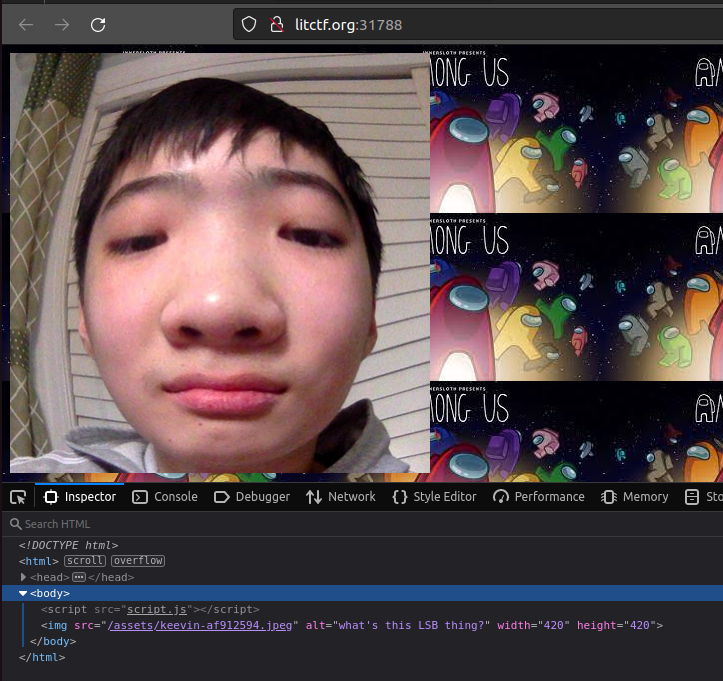Open the script.js source link

click(x=156, y=609)
